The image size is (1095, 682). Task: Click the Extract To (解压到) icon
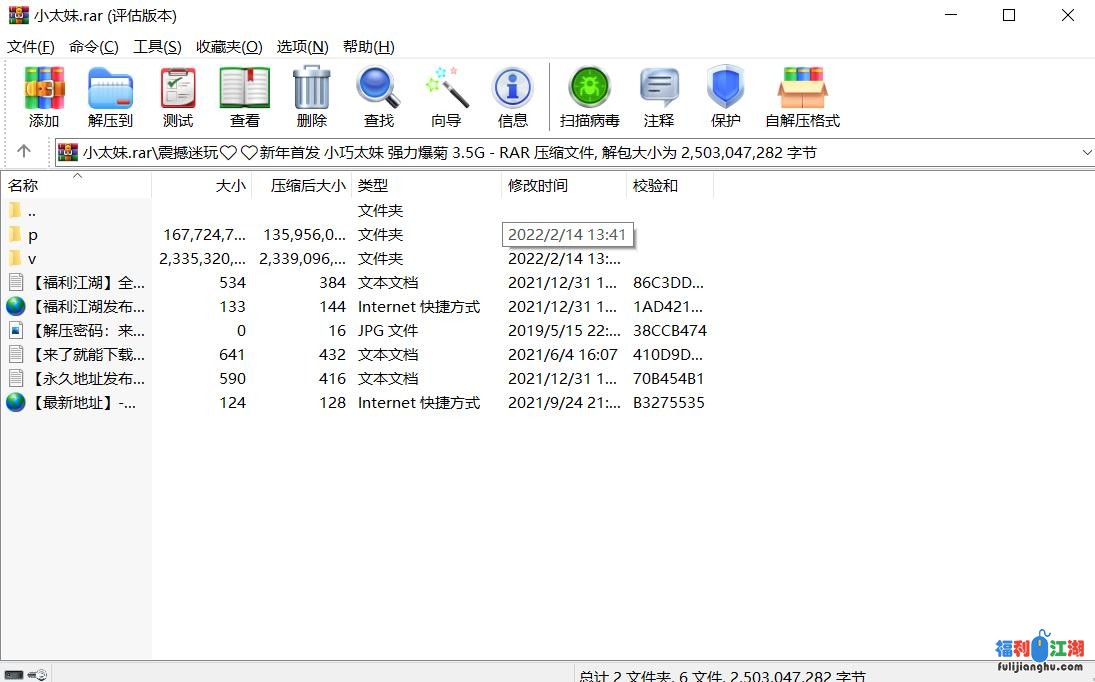[x=110, y=97]
